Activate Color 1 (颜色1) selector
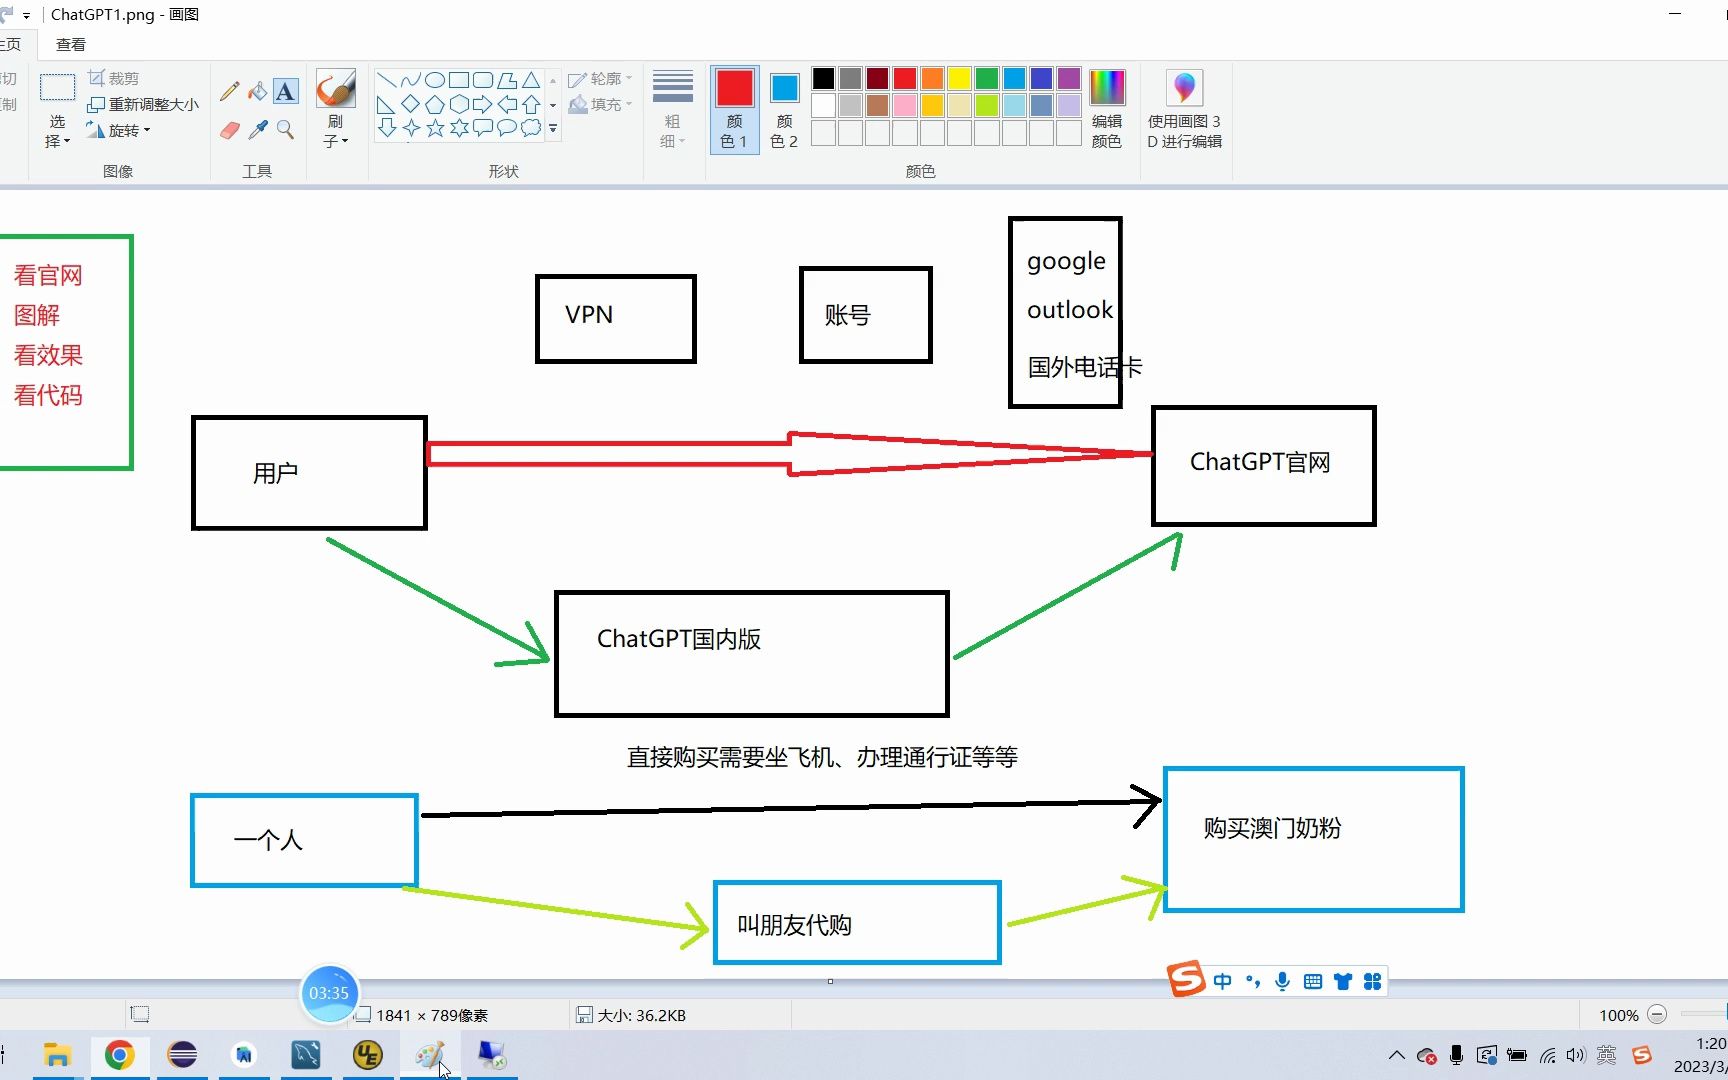Image resolution: width=1728 pixels, height=1080 pixels. pyautogui.click(x=734, y=109)
